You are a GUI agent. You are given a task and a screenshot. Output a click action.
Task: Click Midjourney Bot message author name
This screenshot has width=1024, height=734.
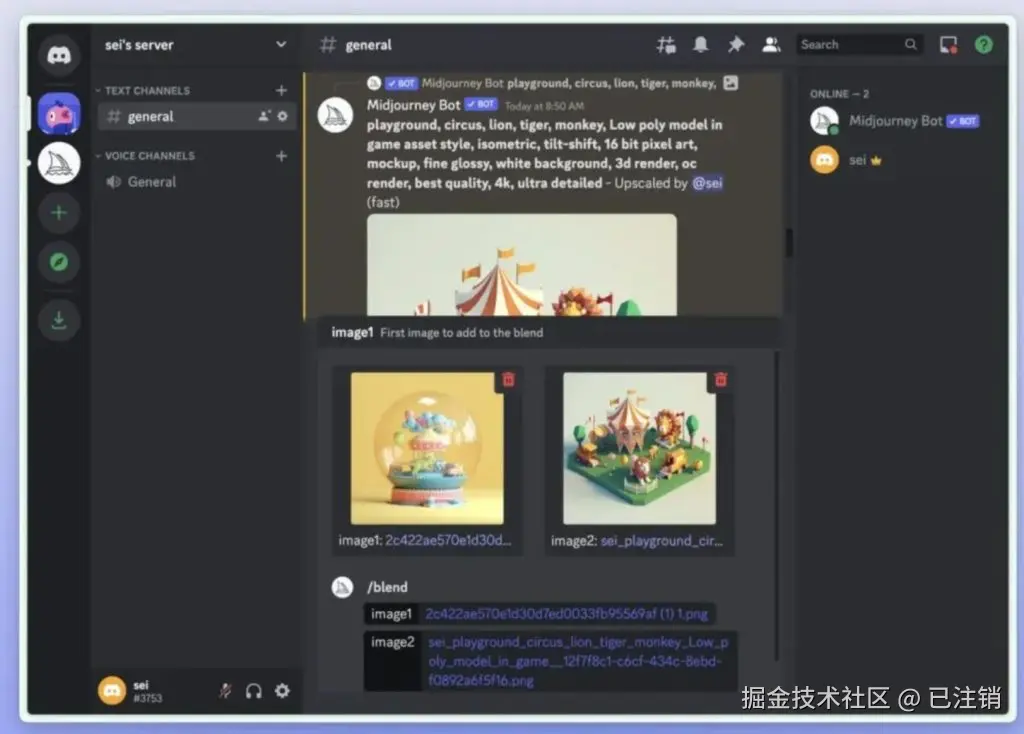(x=413, y=105)
